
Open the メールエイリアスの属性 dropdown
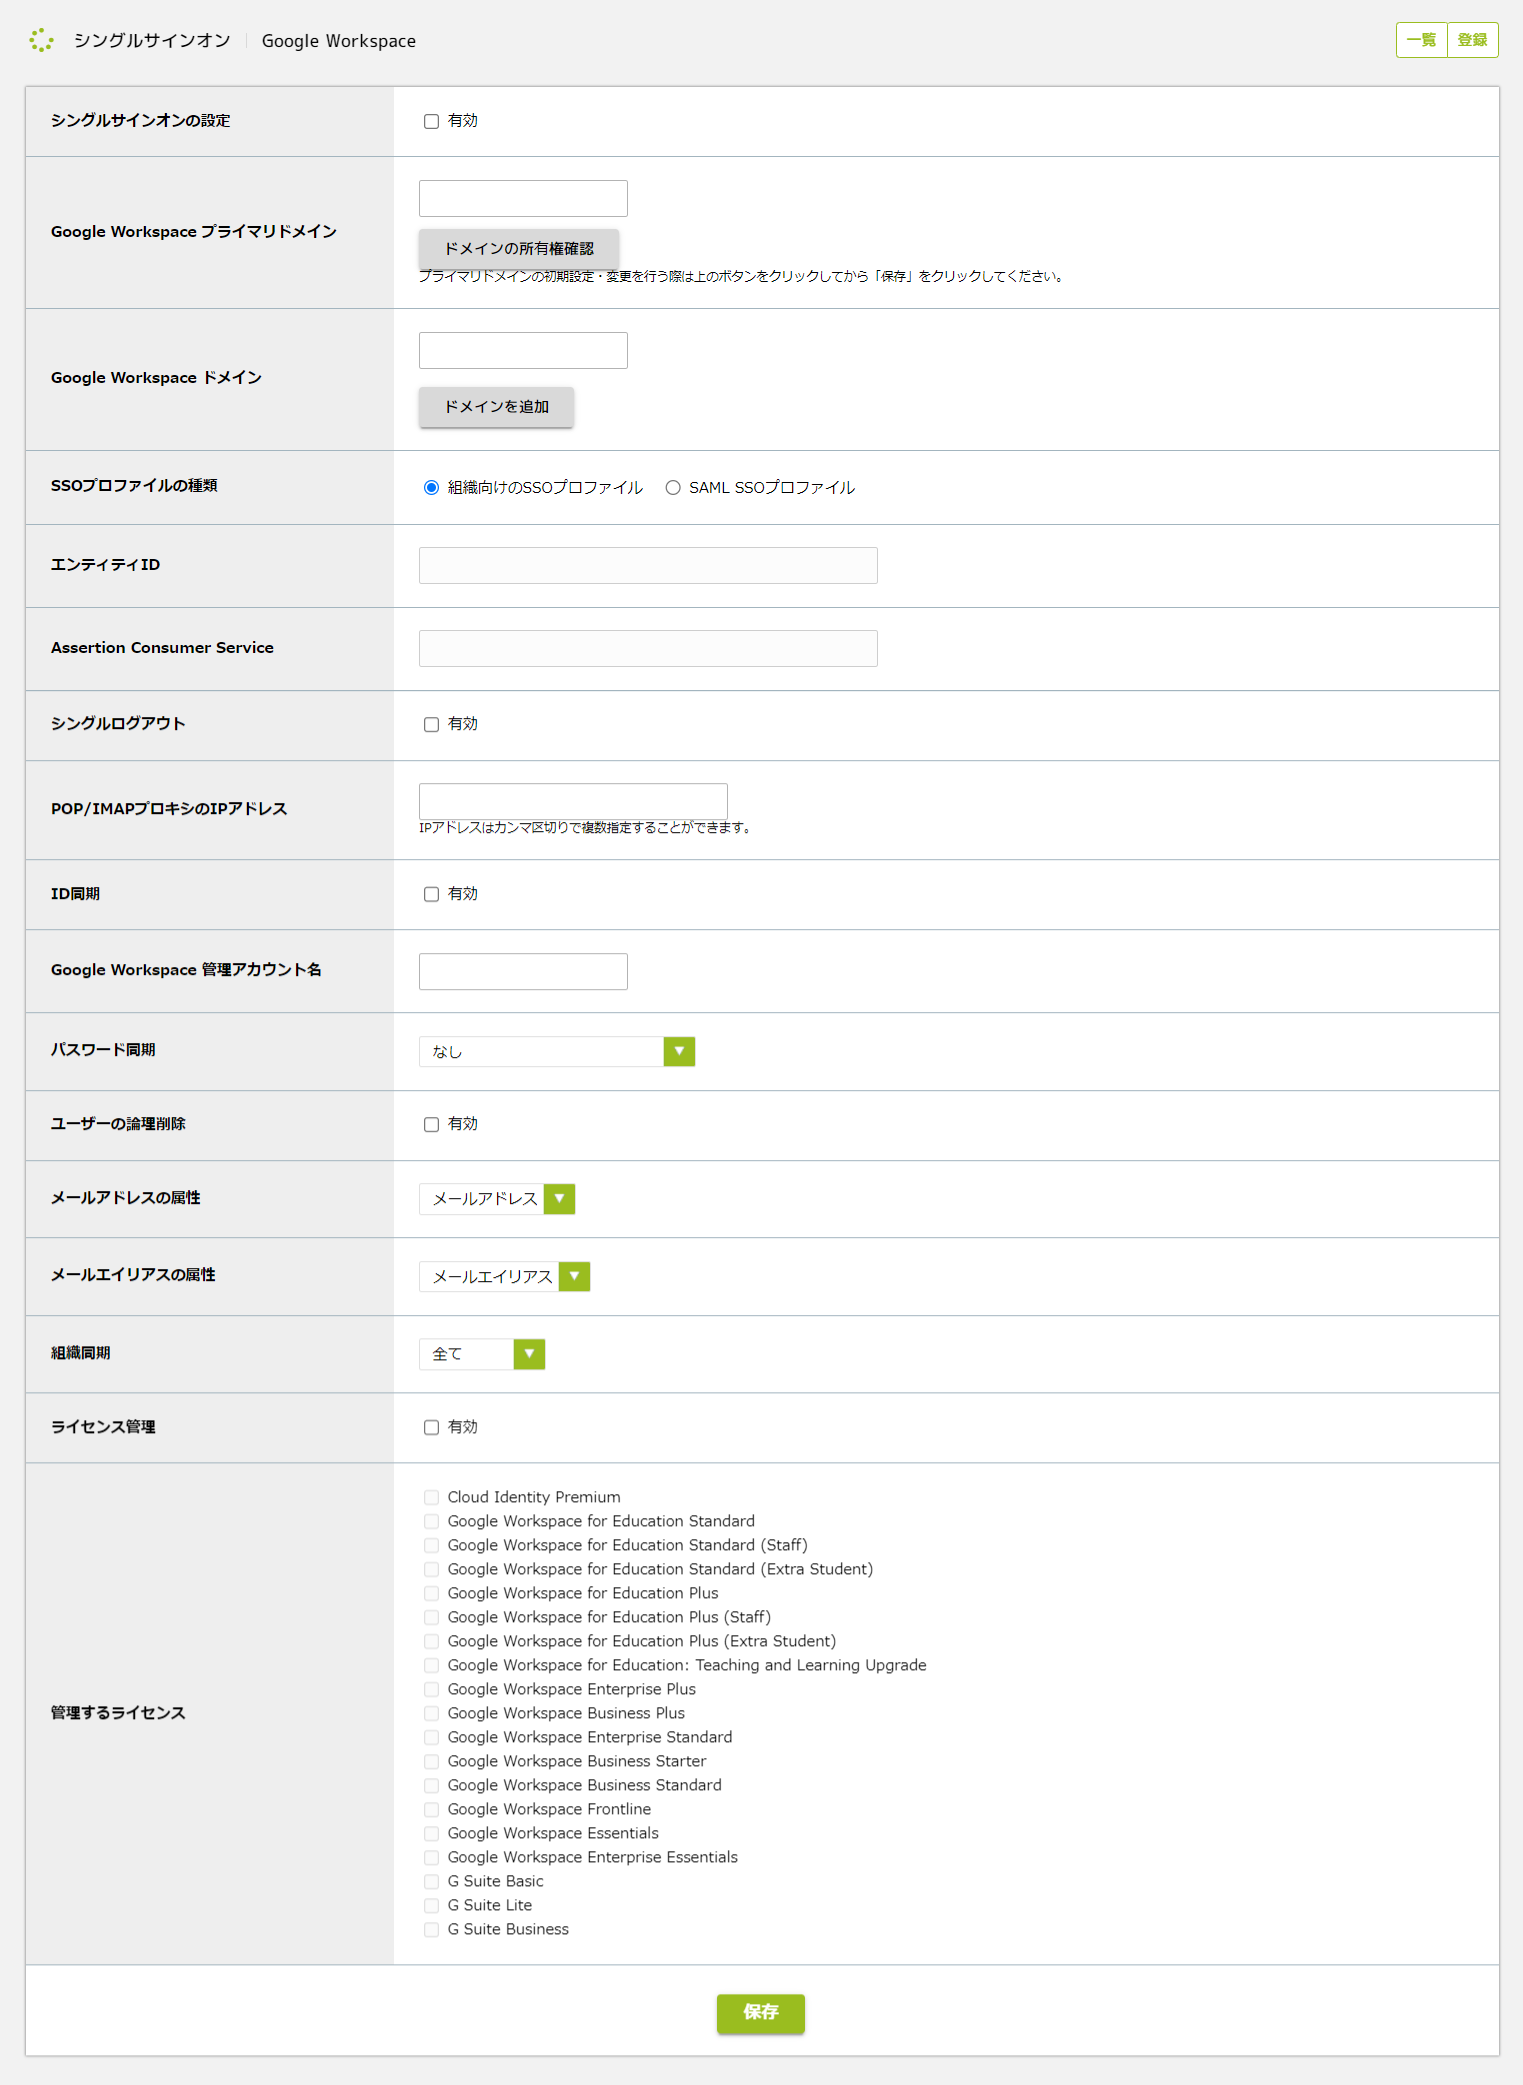click(504, 1276)
